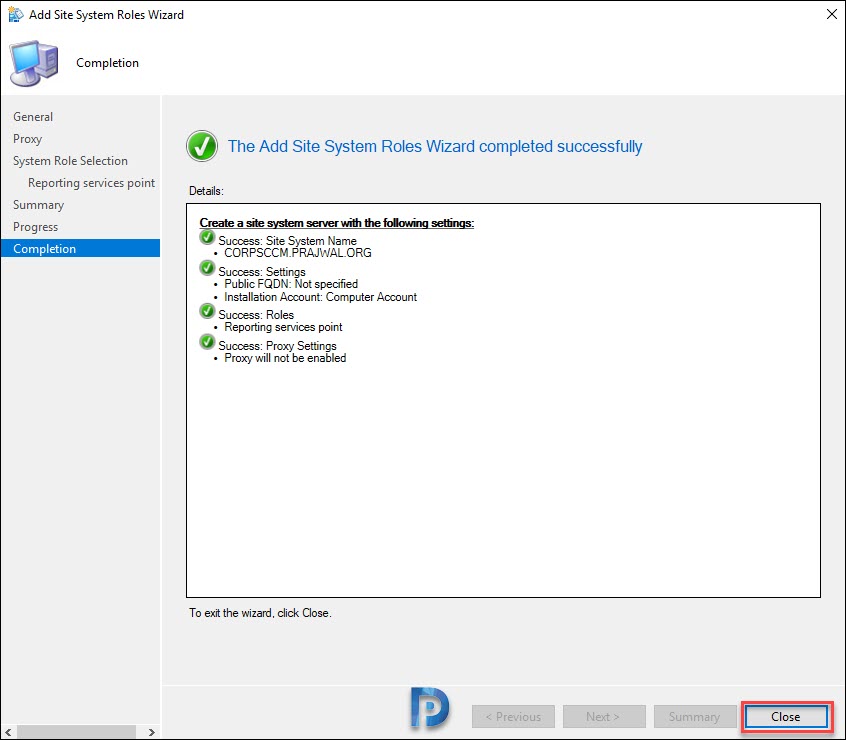Image resolution: width=846 pixels, height=740 pixels.
Task: Click the disabled Next button
Action: point(603,716)
